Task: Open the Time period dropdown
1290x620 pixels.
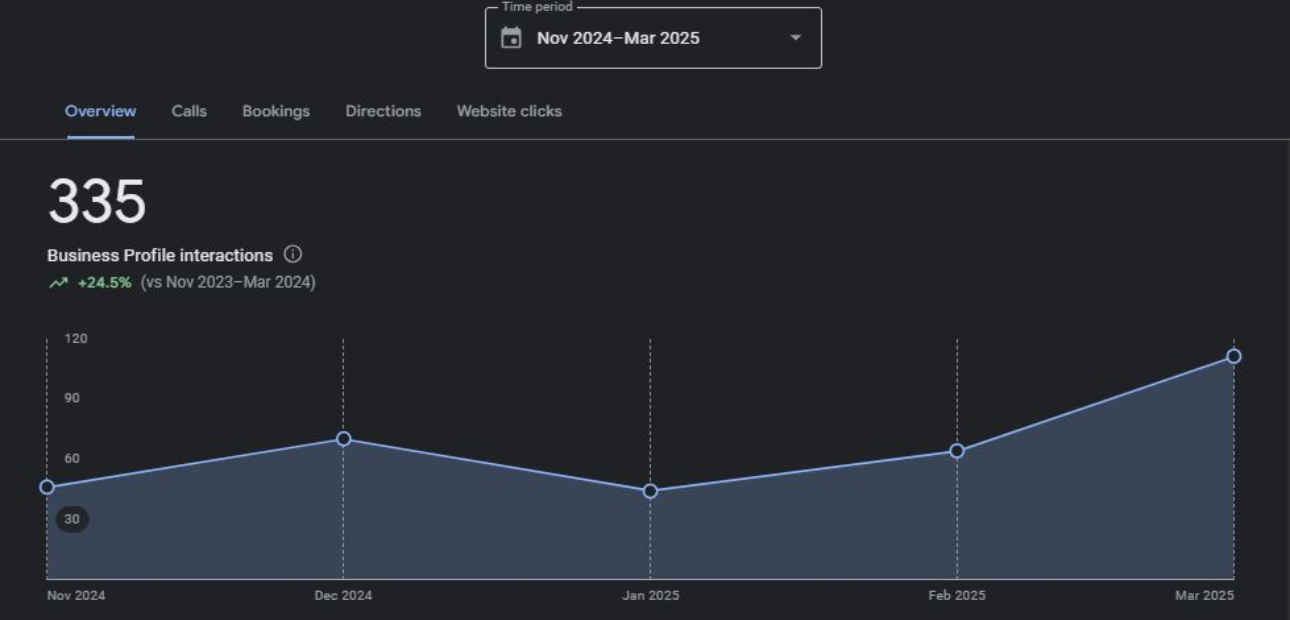Action: (653, 38)
